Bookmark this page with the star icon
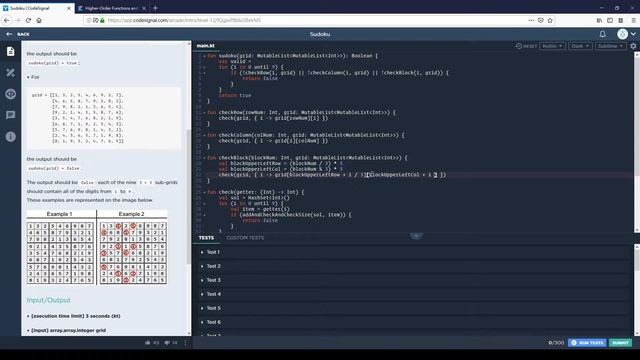The image size is (640, 360). 550,20
